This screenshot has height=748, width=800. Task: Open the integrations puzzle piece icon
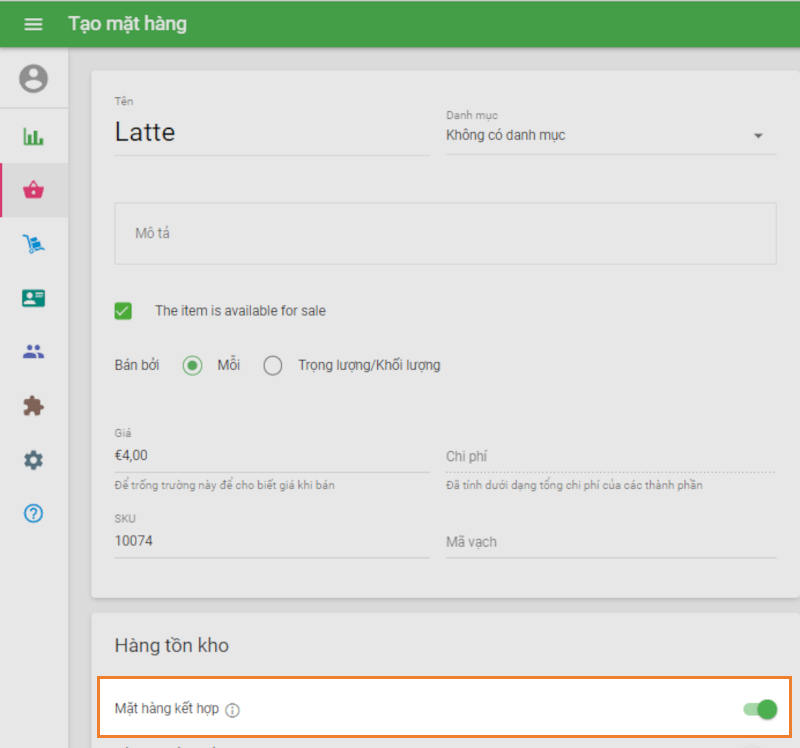tap(33, 406)
